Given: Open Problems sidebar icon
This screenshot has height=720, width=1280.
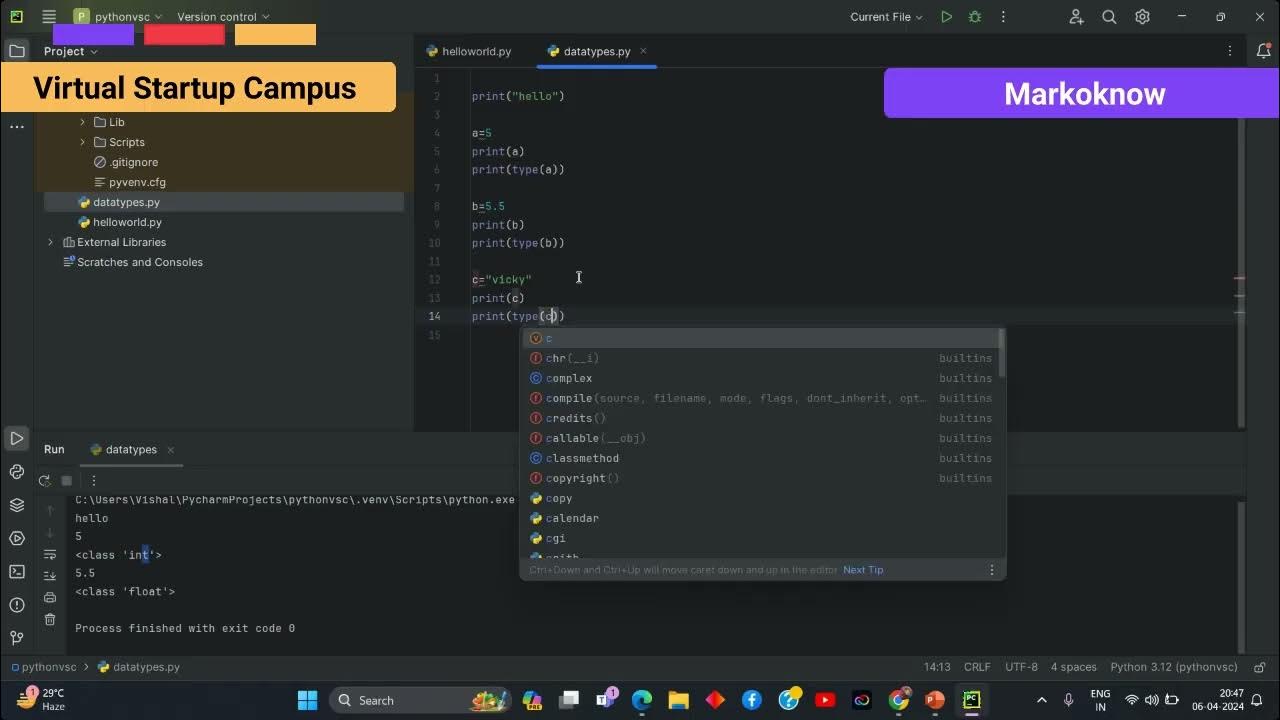Looking at the screenshot, I should pos(17,605).
